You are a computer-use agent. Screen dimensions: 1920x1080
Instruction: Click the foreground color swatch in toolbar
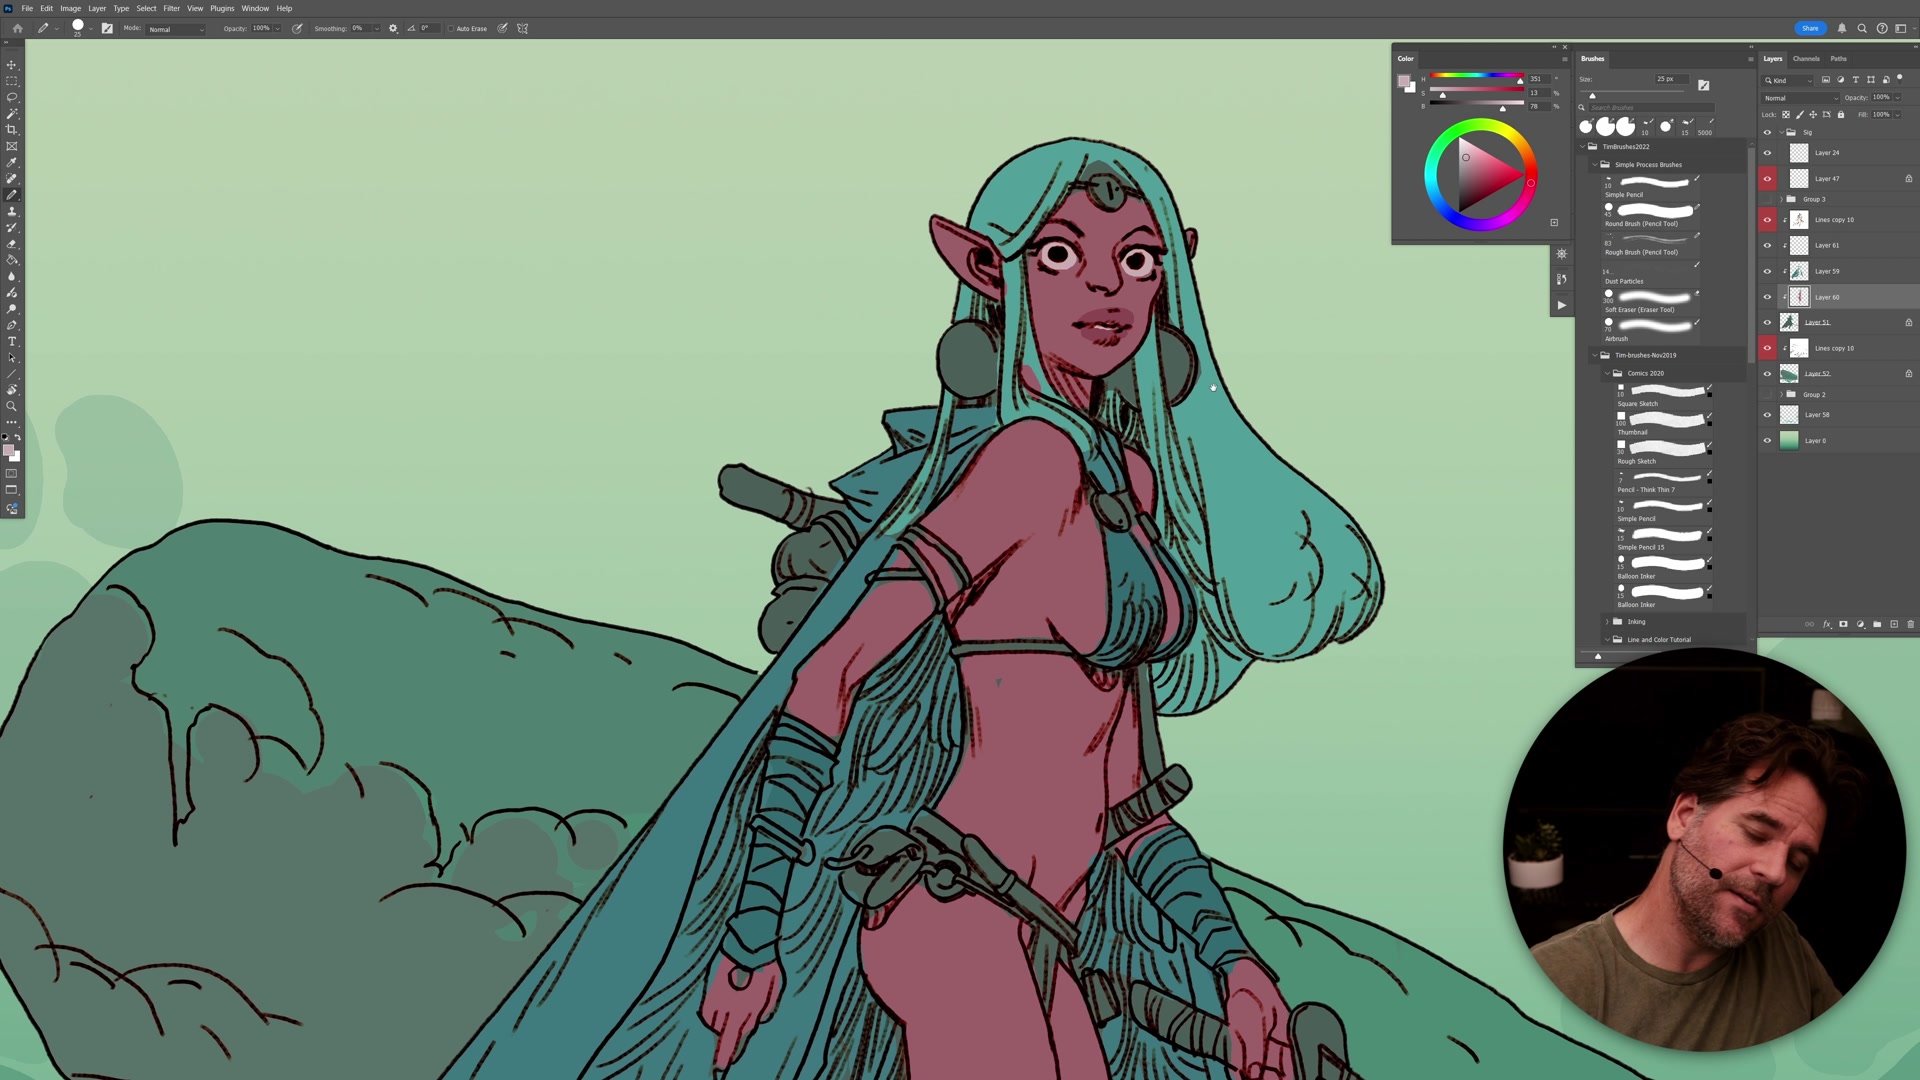8,450
